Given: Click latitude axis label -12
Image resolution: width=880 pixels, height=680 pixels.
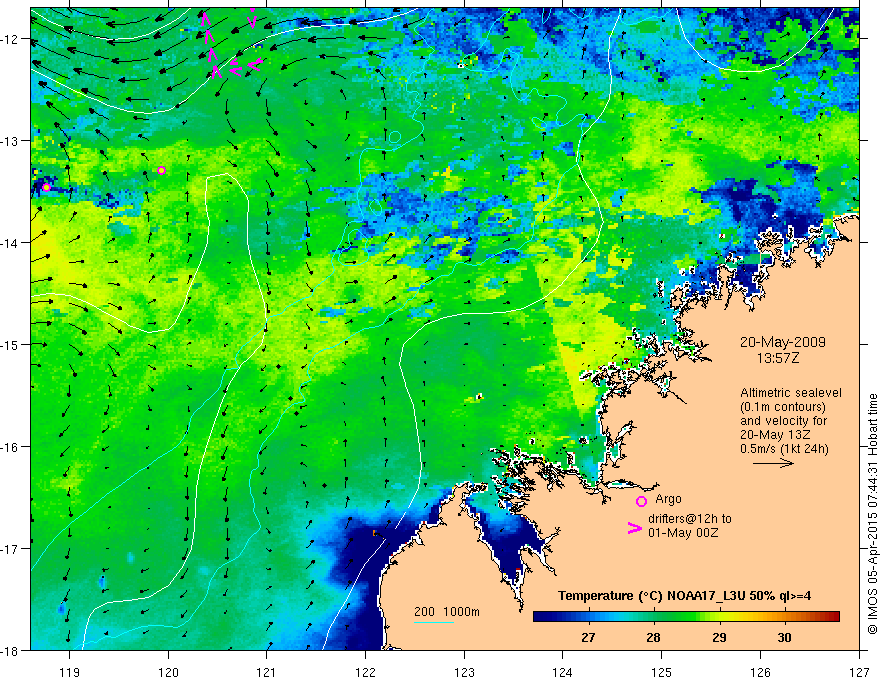Looking at the screenshot, I should [11, 39].
